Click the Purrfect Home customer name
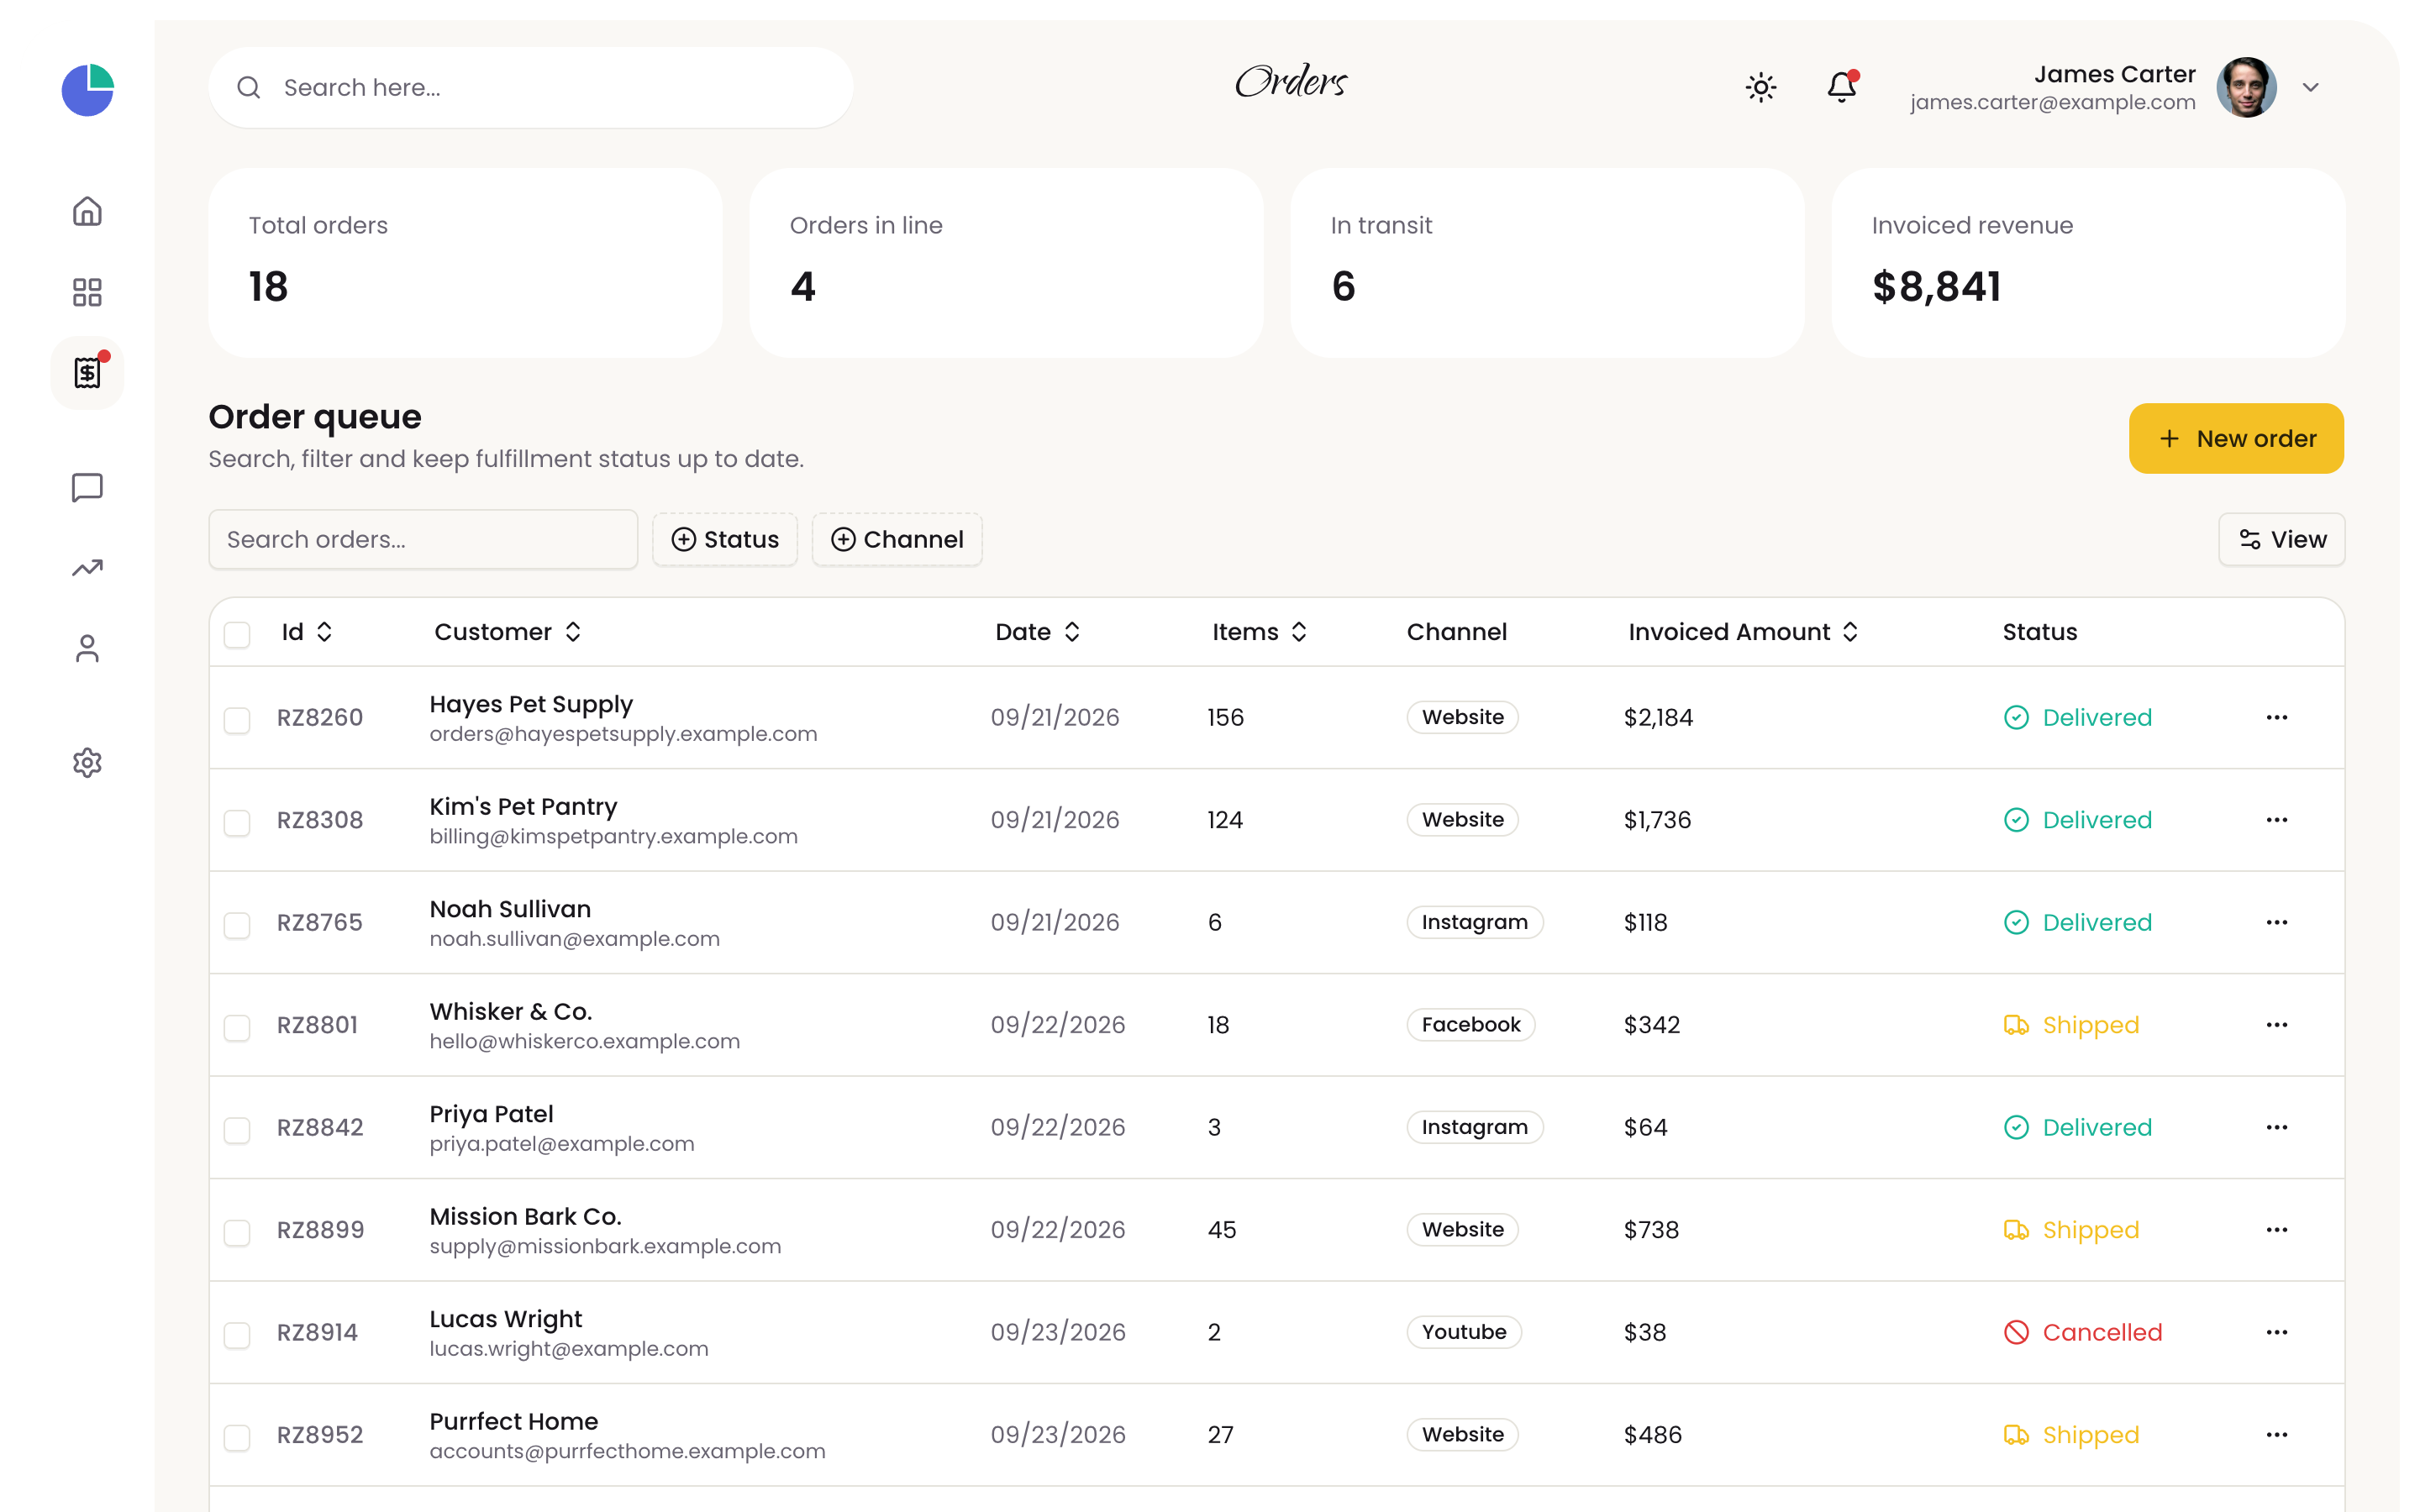The image size is (2420, 1512). click(513, 1421)
